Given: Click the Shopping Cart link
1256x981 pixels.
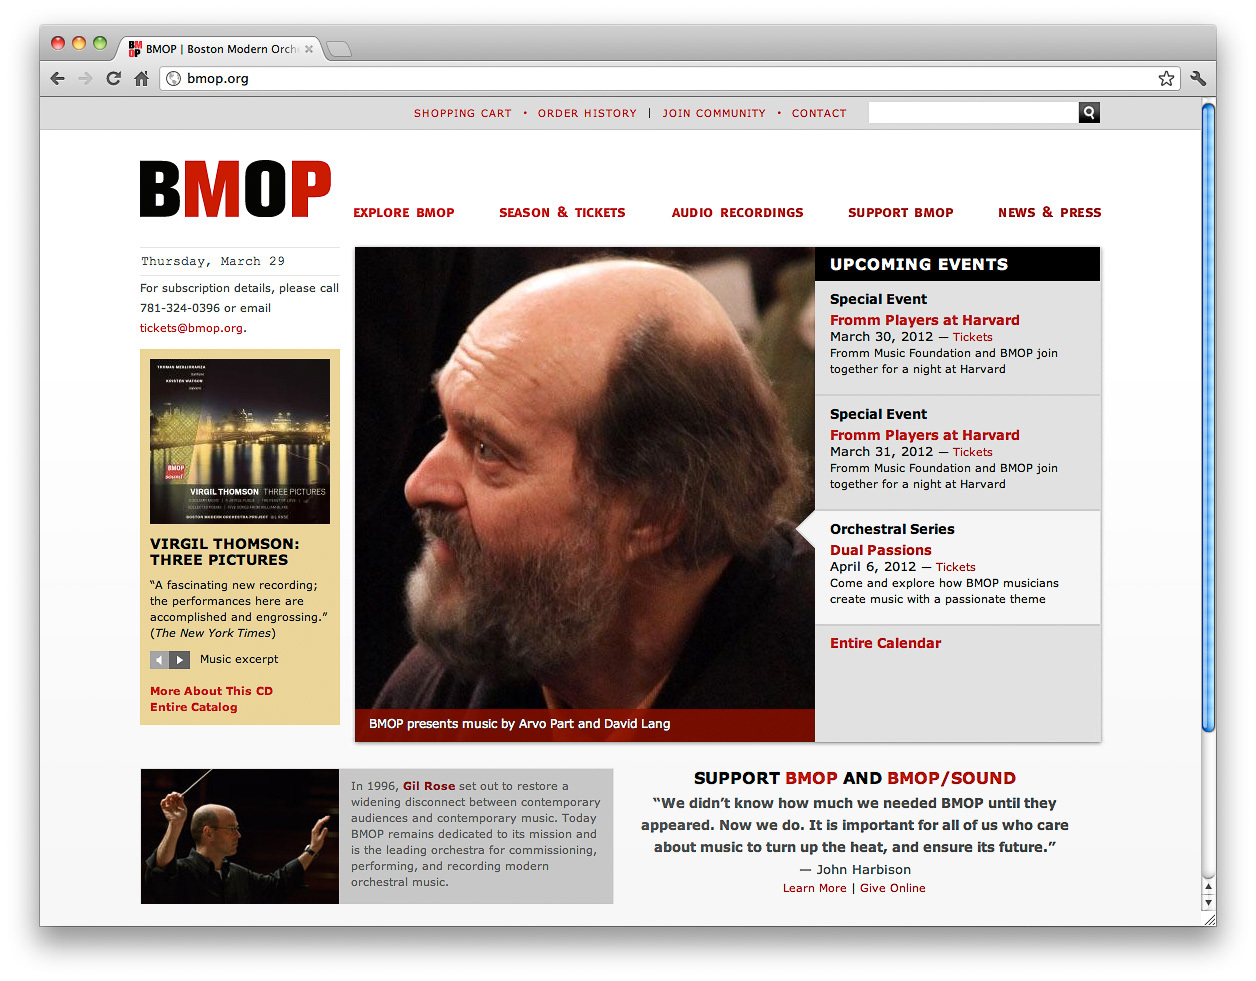Looking at the screenshot, I should (463, 114).
